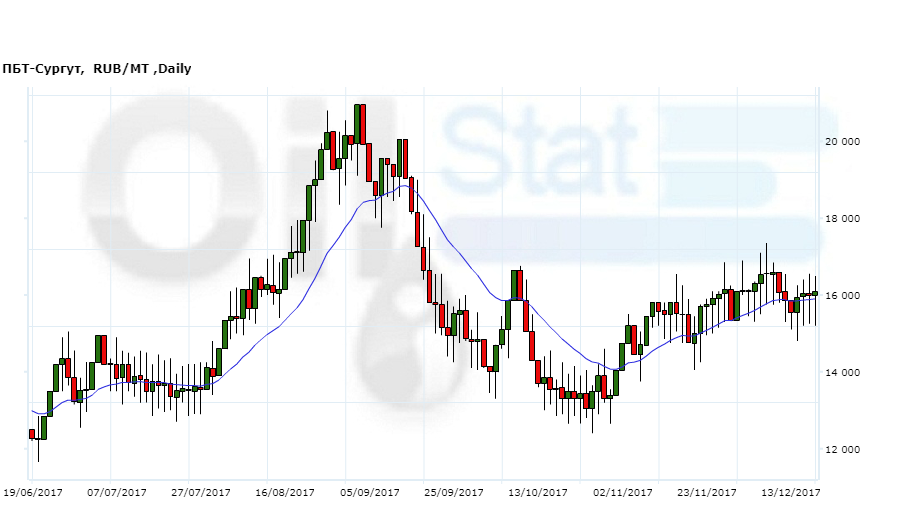The height and width of the screenshot is (509, 909).
Task: Select the 18 000 price axis label
Action: tap(842, 219)
